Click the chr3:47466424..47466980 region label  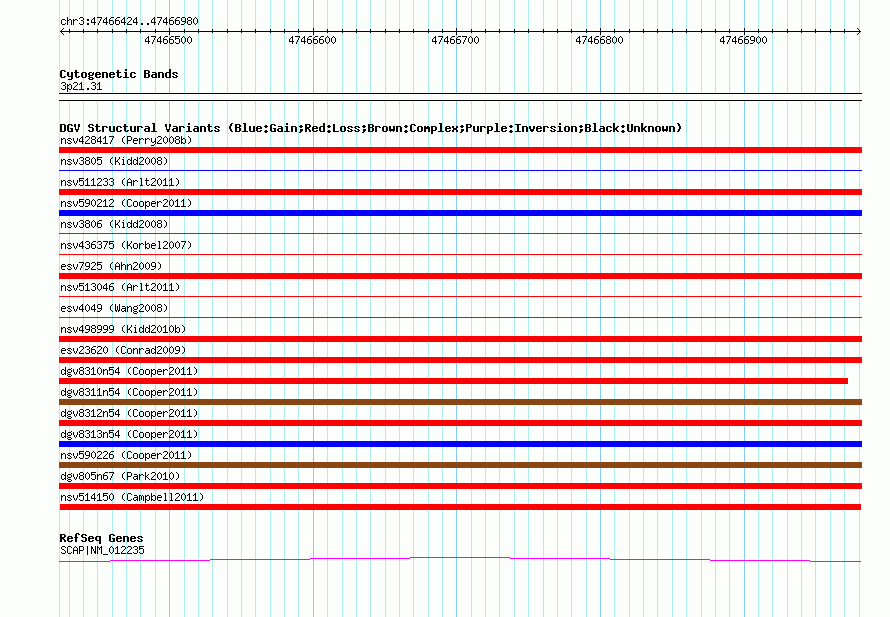(x=129, y=22)
